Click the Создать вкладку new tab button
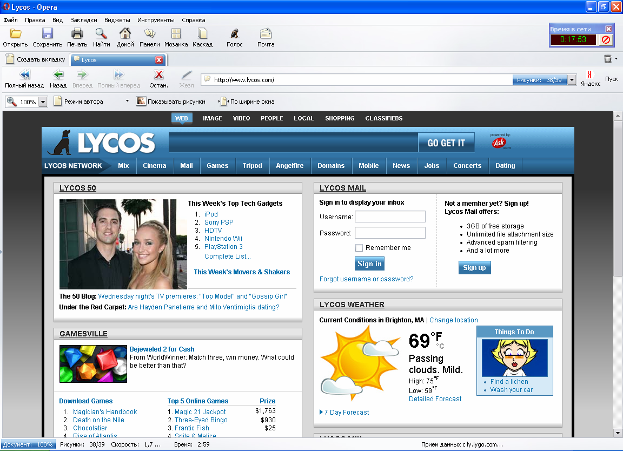Screen dimensions: 623x451 (36, 59)
